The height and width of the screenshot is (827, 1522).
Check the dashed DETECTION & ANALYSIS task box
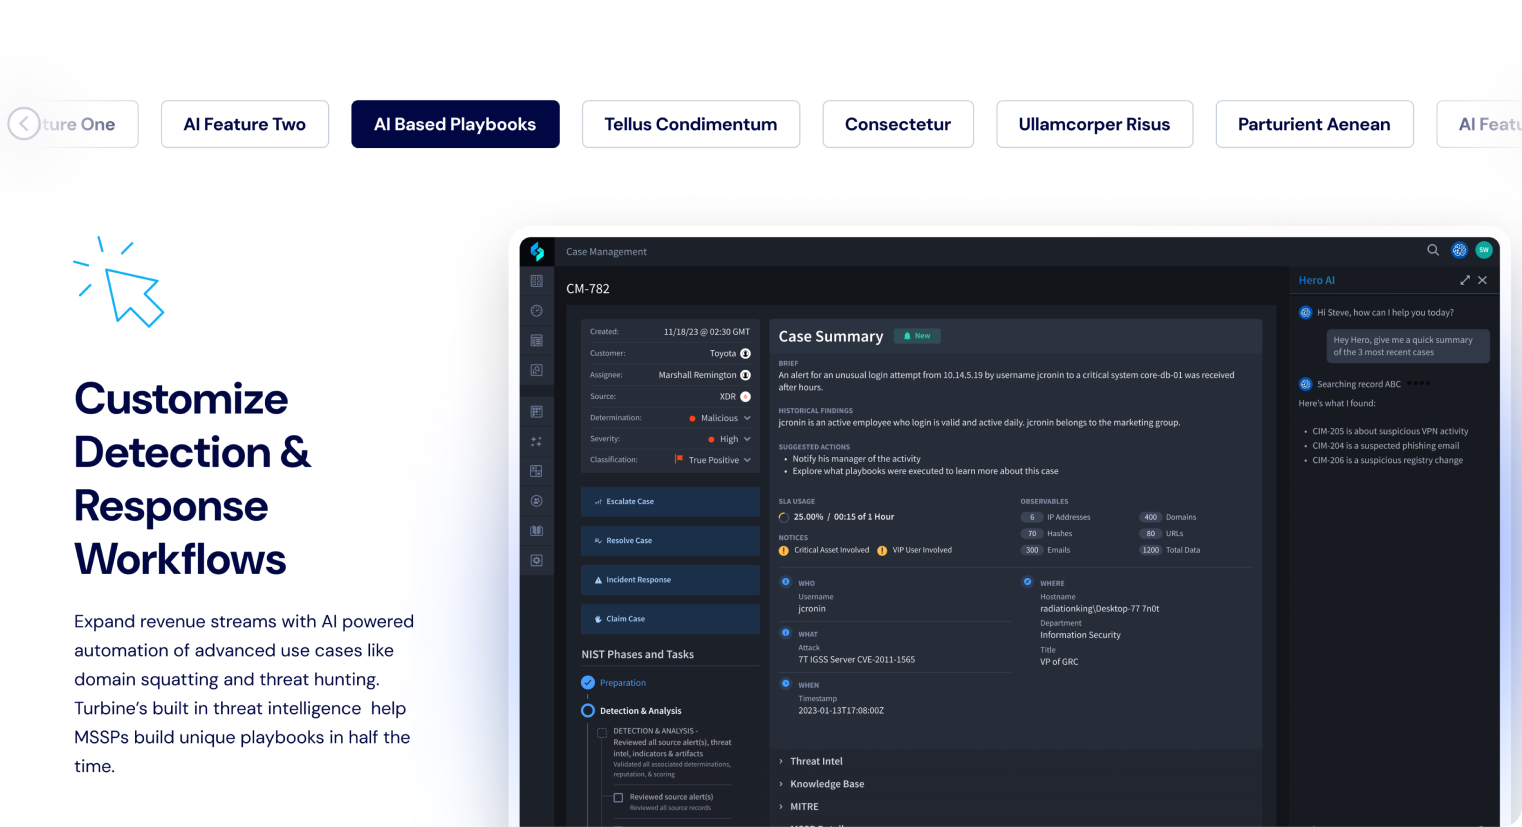point(602,733)
